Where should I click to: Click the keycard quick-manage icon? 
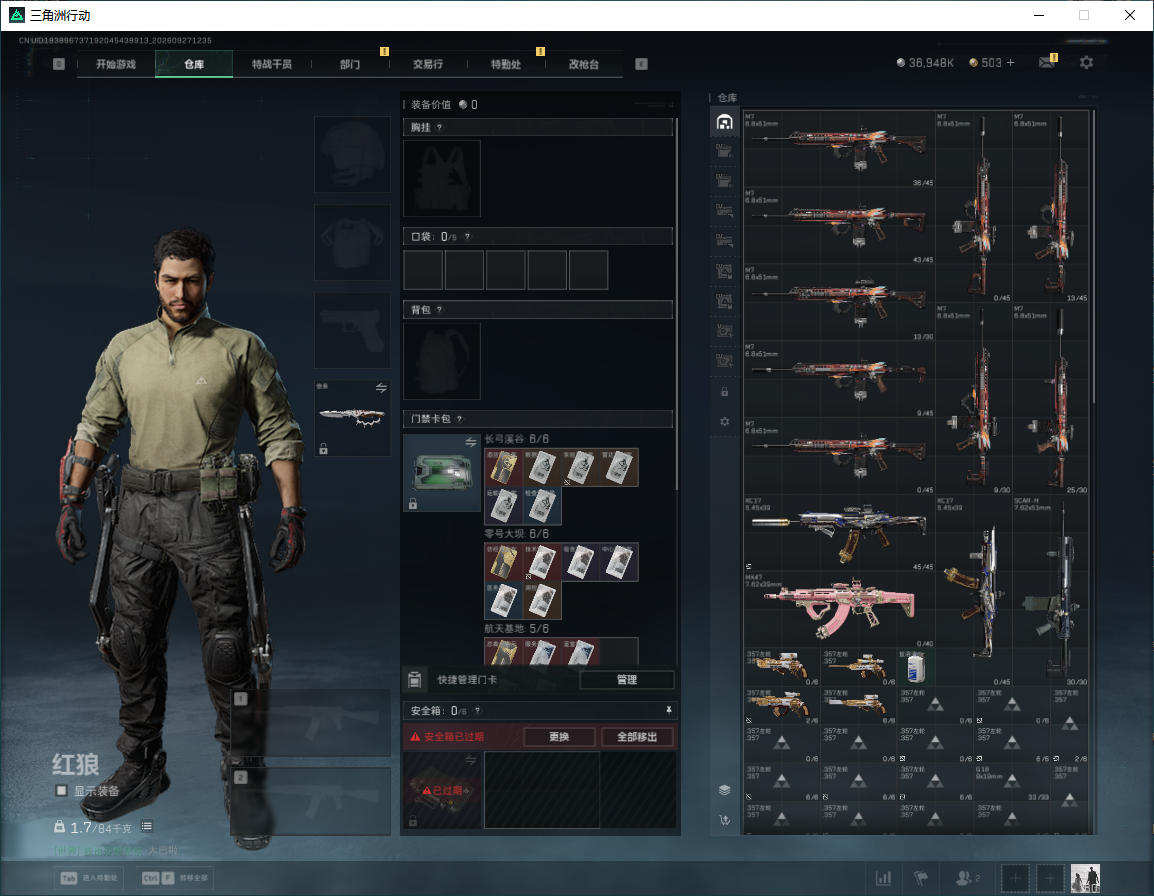tap(414, 680)
